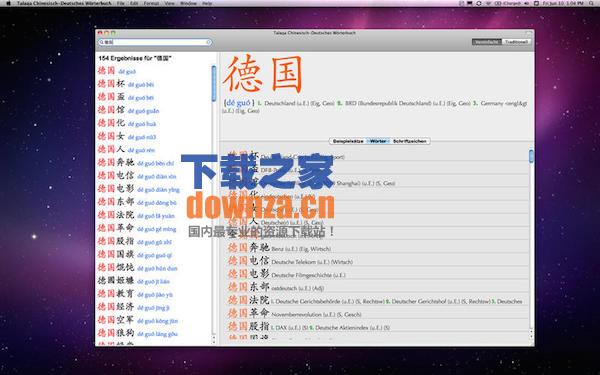Screen dimensions: 600x375
Task: Open the Beispielsätze tab
Action: coord(348,141)
